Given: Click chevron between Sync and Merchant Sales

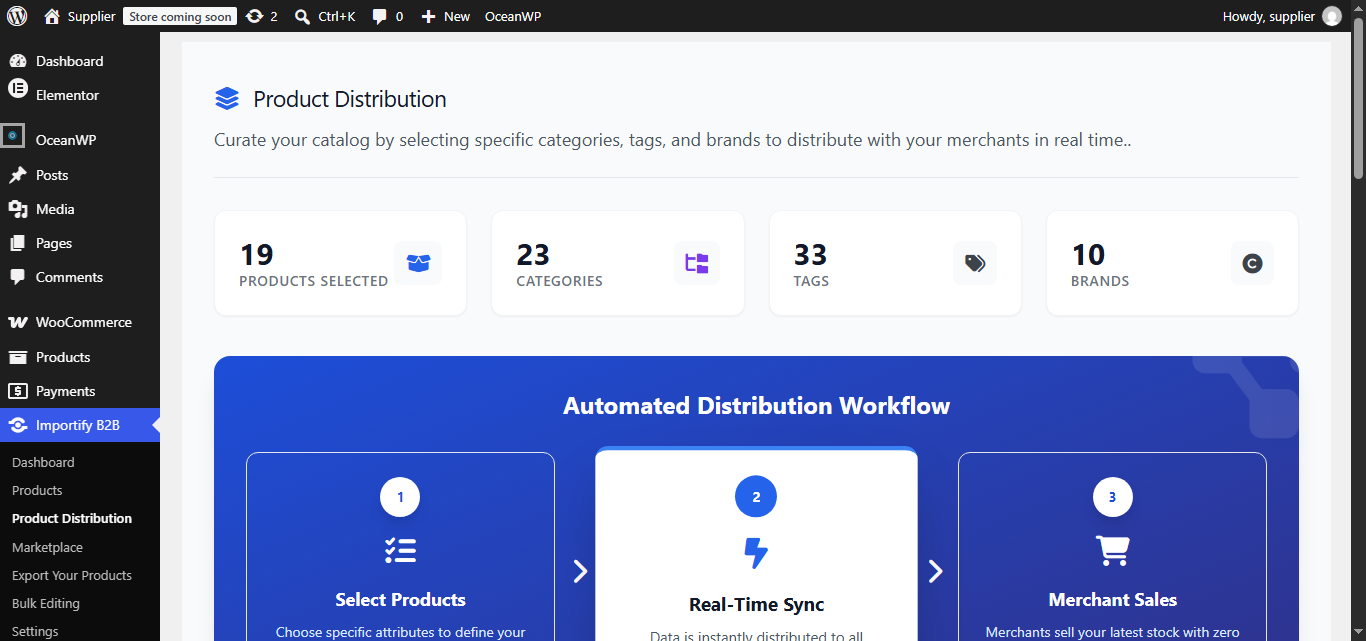Looking at the screenshot, I should pos(935,571).
